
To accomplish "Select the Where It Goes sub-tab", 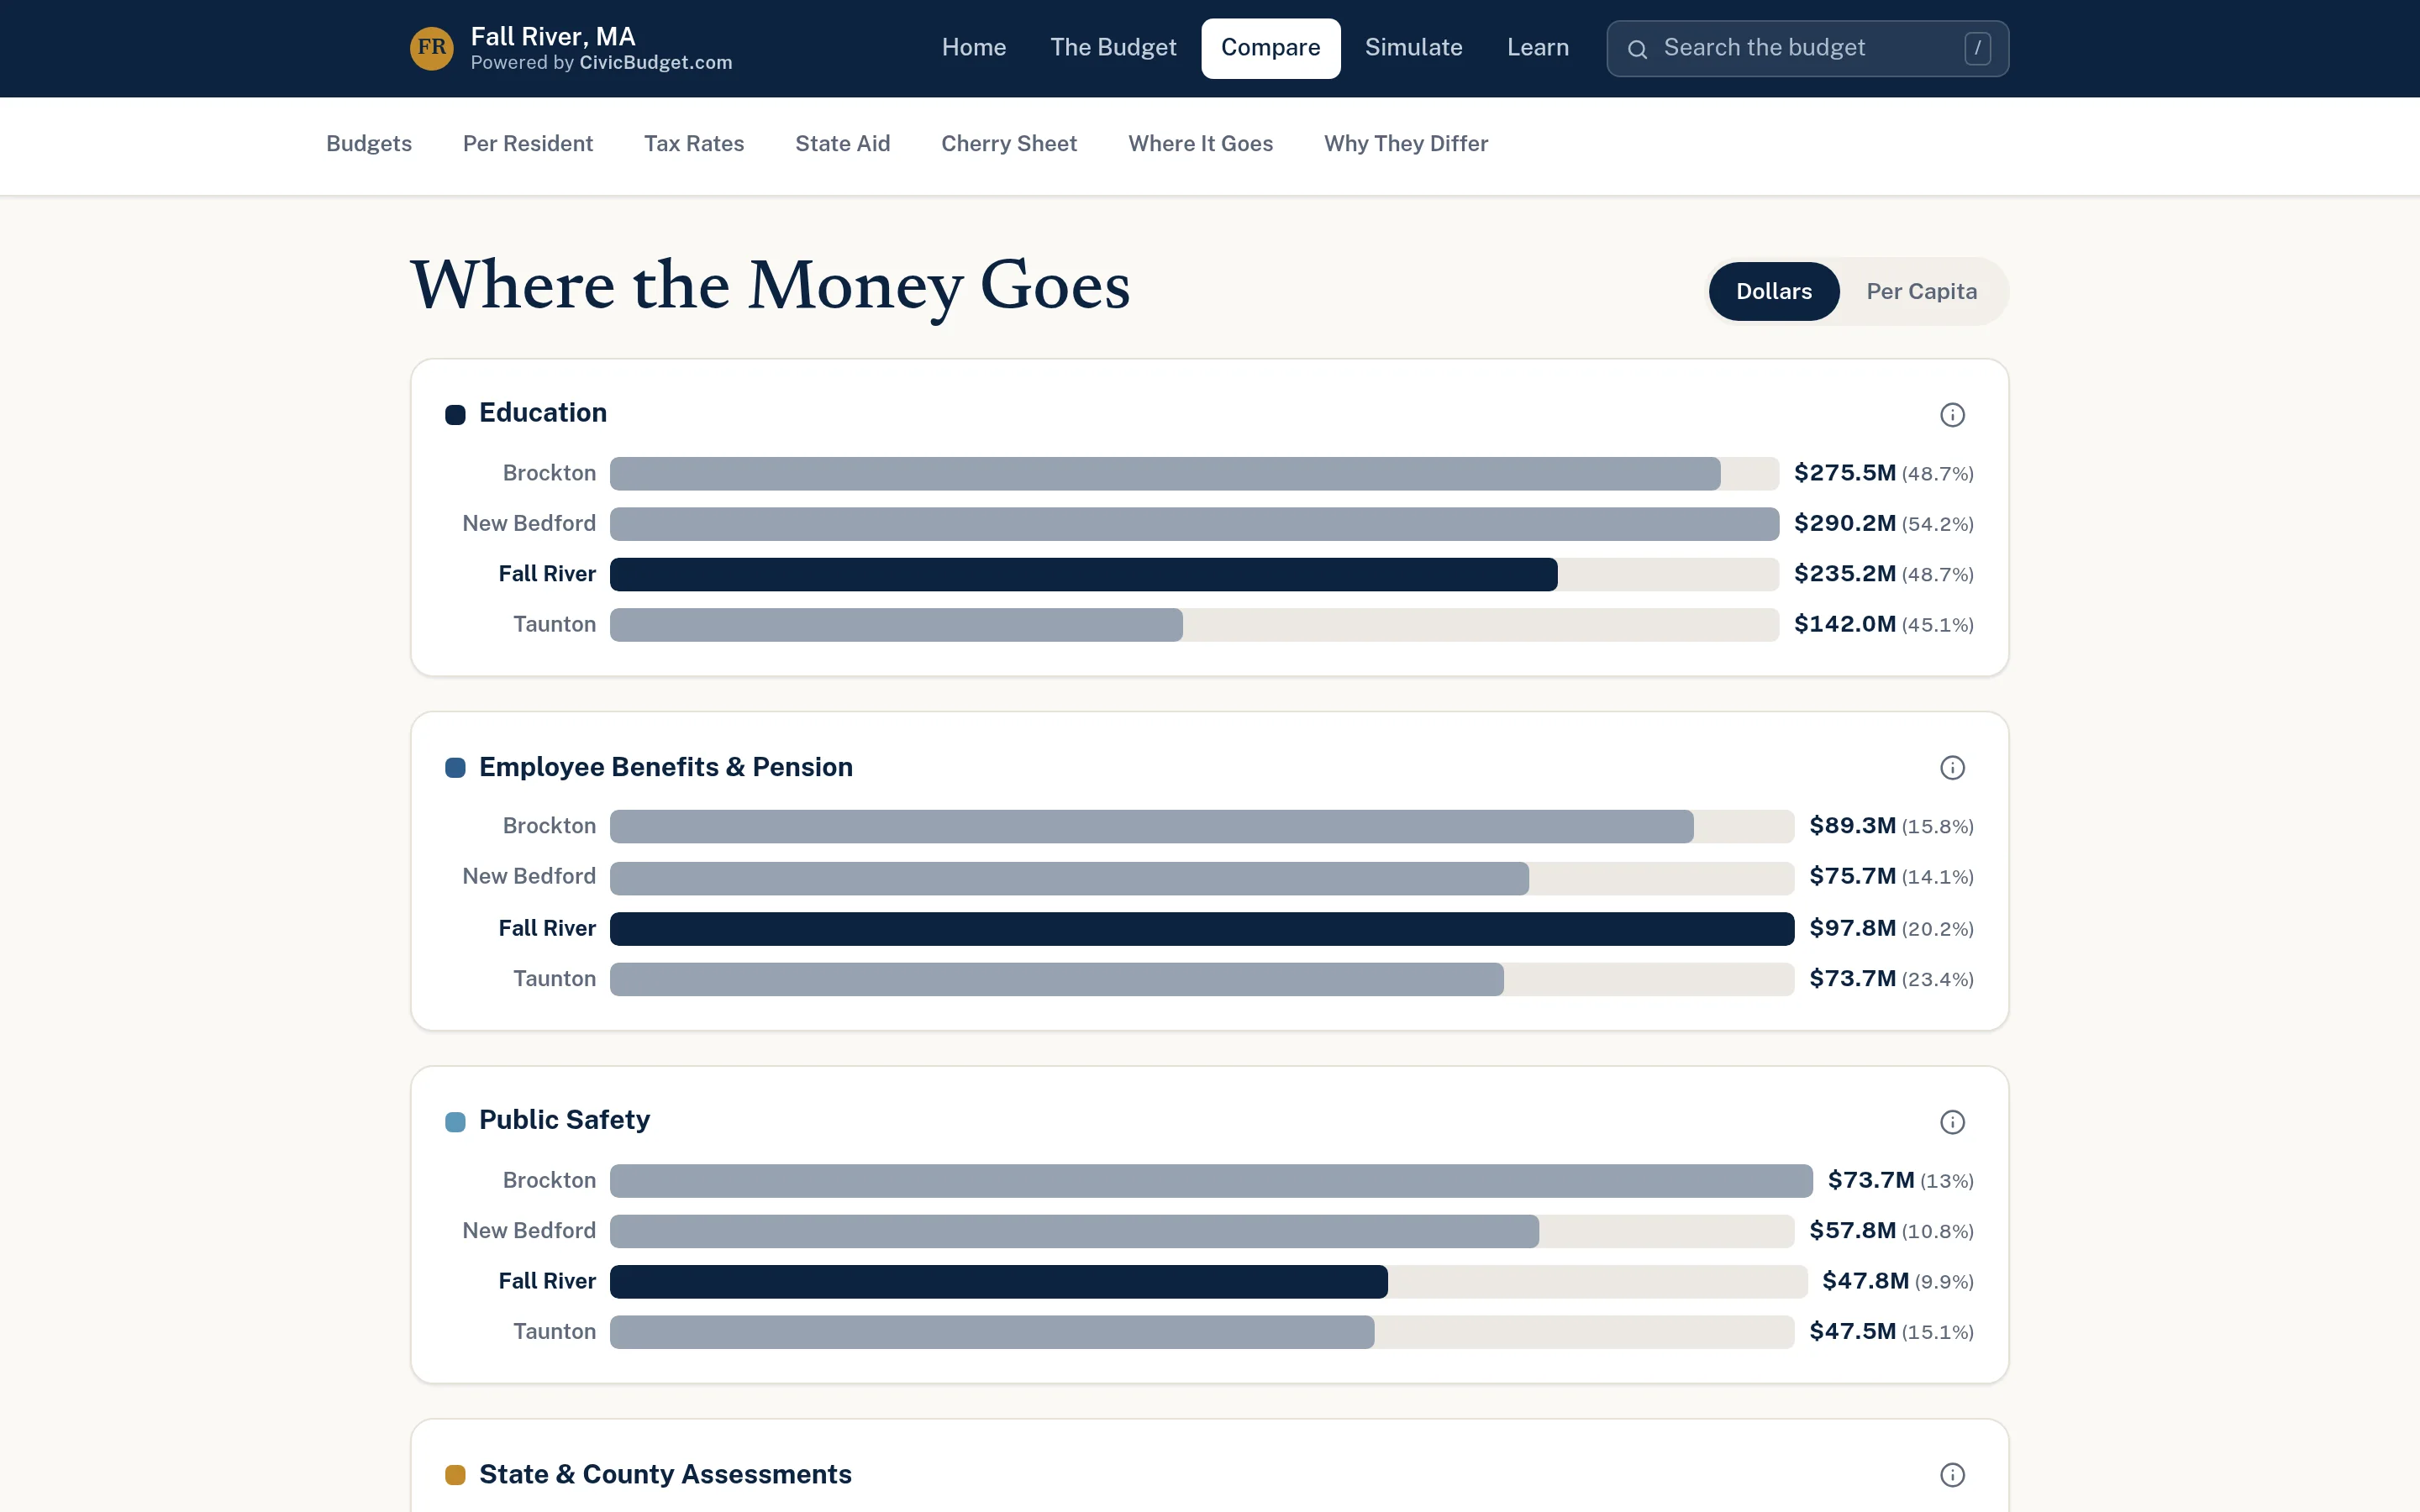I will (1200, 144).
